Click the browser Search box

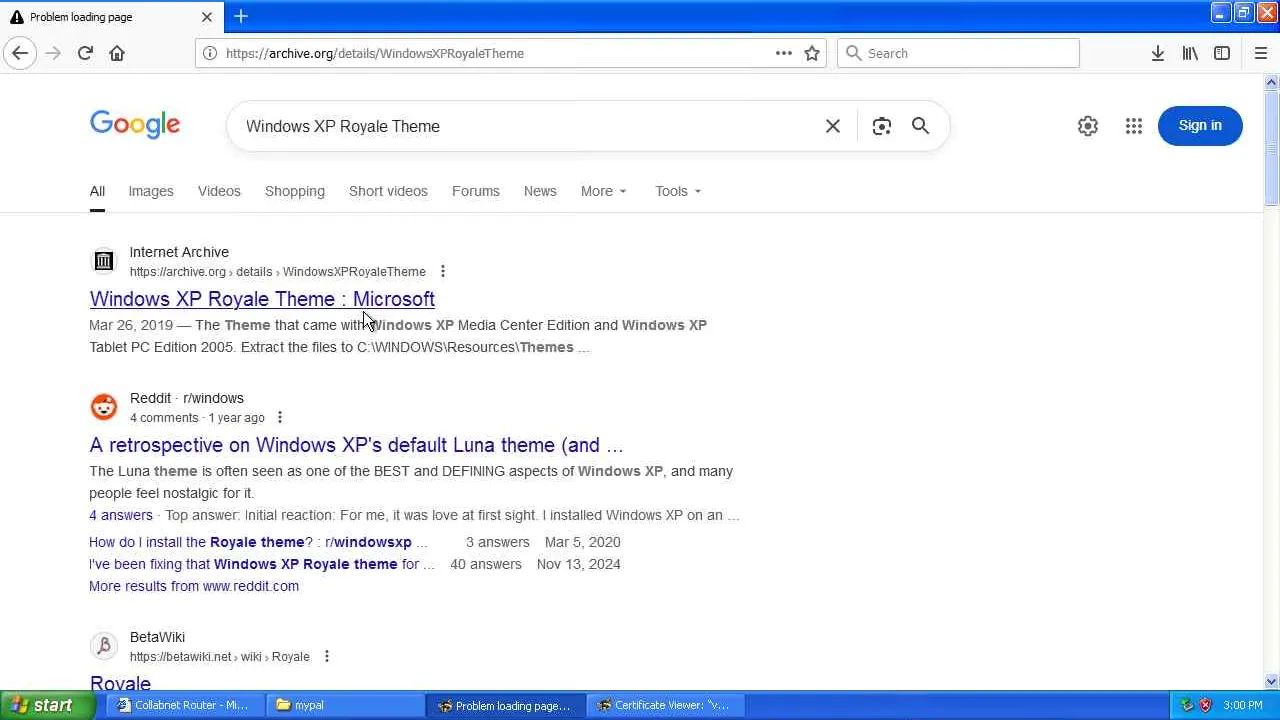[958, 53]
